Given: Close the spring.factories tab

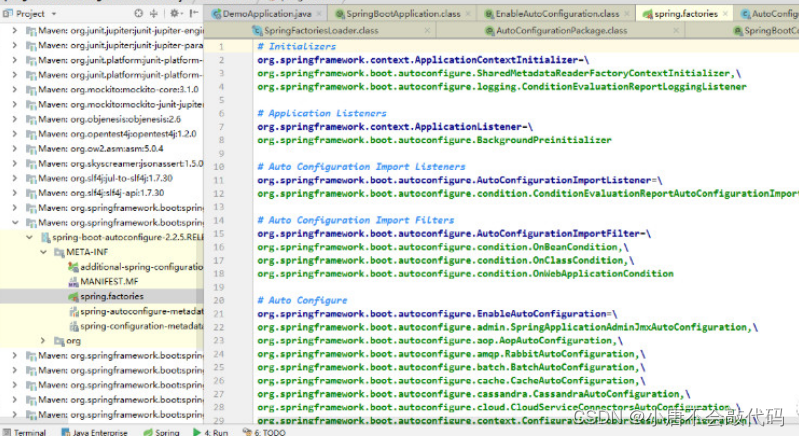Looking at the screenshot, I should (x=726, y=14).
